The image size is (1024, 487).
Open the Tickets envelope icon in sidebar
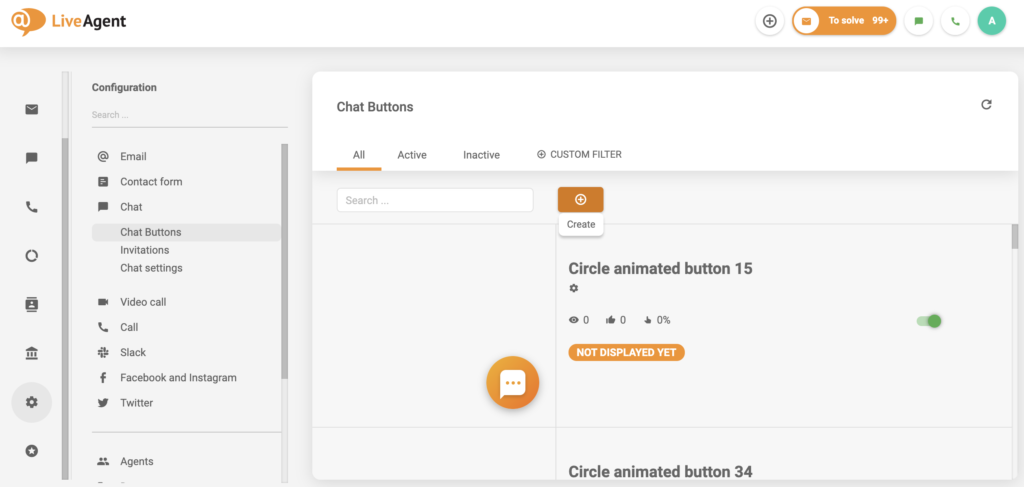32,109
